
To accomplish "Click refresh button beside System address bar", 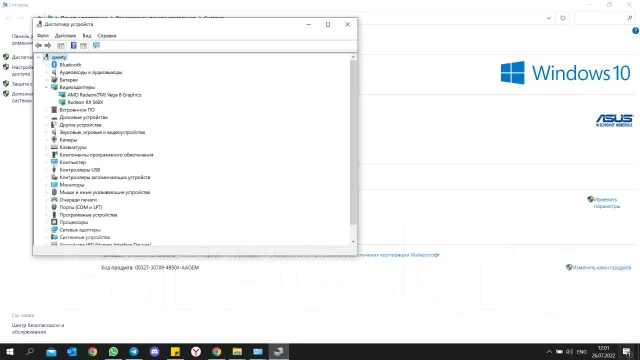I will point(563,18).
